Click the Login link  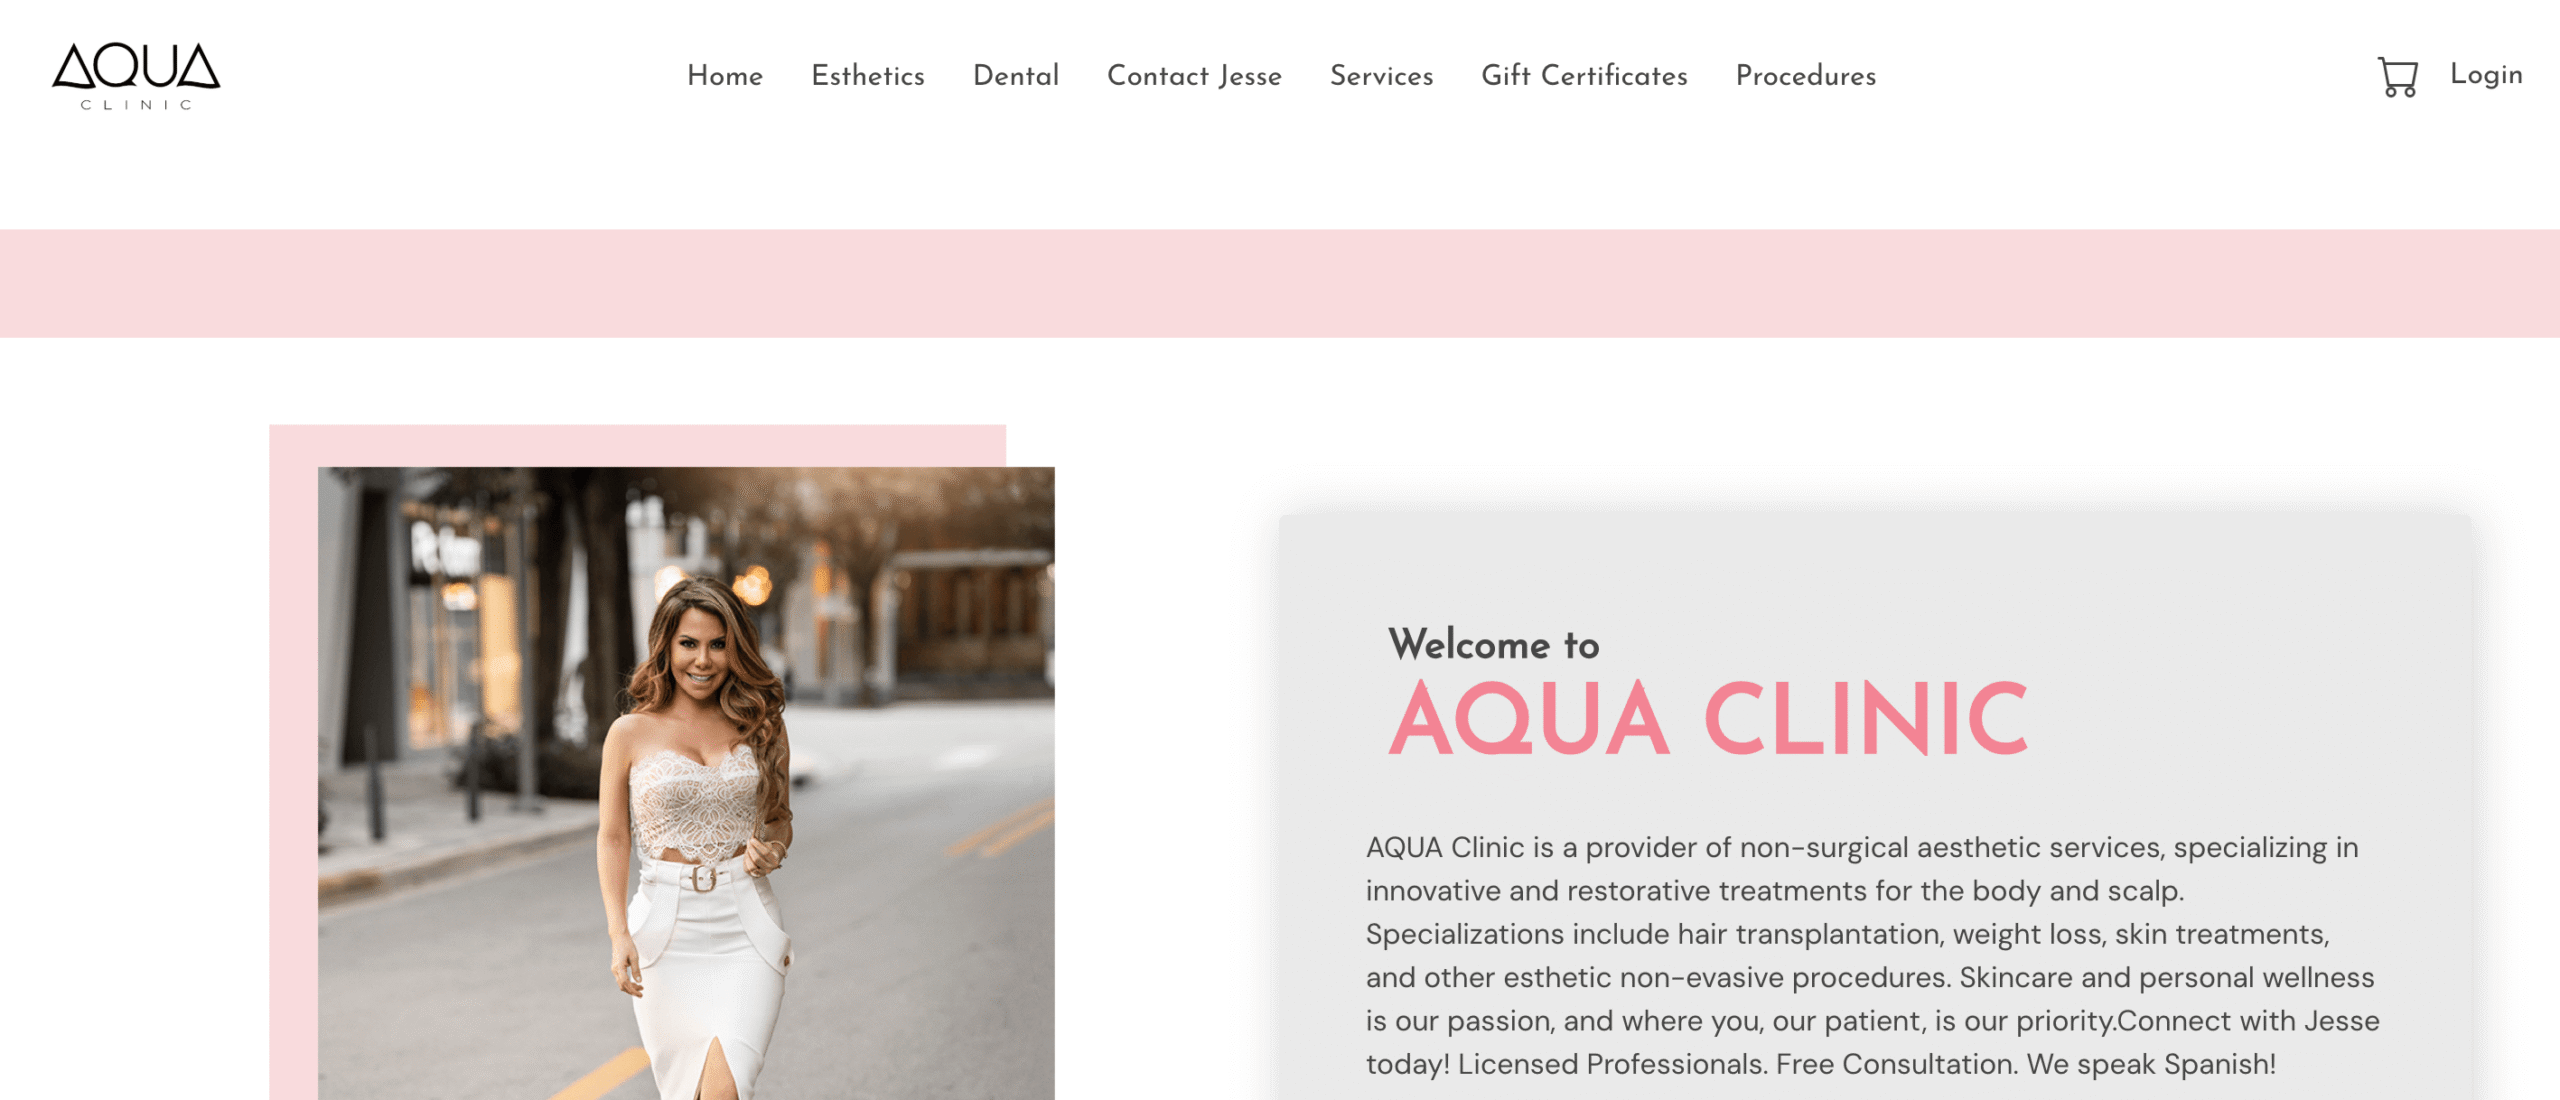point(2486,75)
